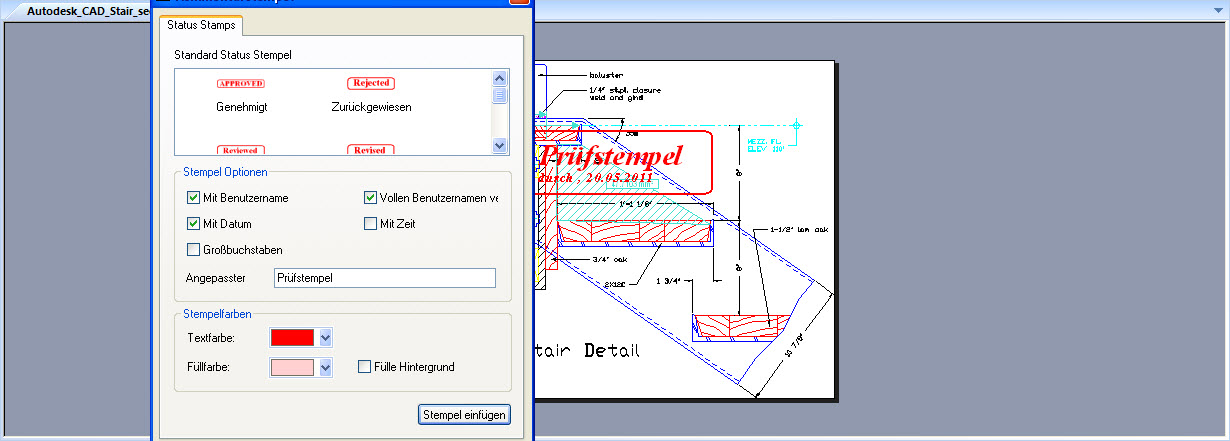Image resolution: width=1230 pixels, height=441 pixels.
Task: Open the Textfarbe color dropdown arrow
Action: (x=325, y=338)
